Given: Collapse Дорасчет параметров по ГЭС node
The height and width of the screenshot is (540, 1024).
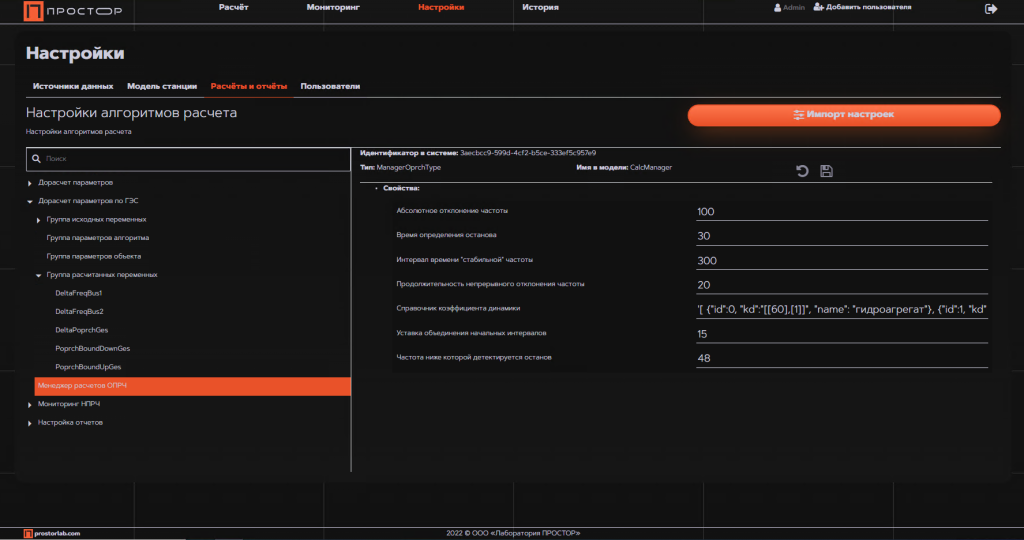Looking at the screenshot, I should [30, 201].
